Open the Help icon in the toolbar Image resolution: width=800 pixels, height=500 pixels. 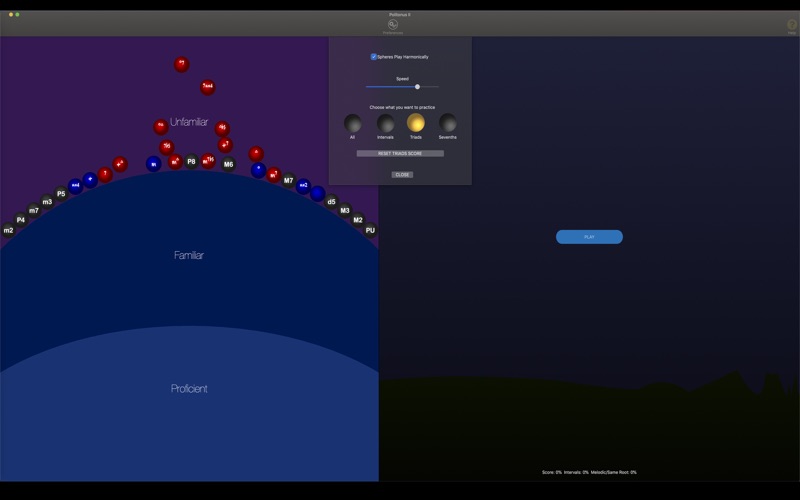pyautogui.click(x=791, y=26)
